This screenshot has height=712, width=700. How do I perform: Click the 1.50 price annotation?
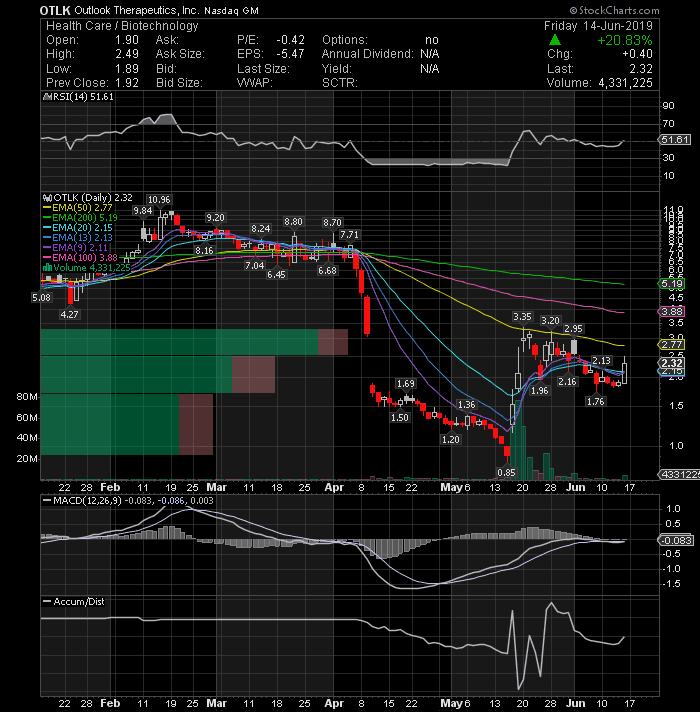coord(400,418)
